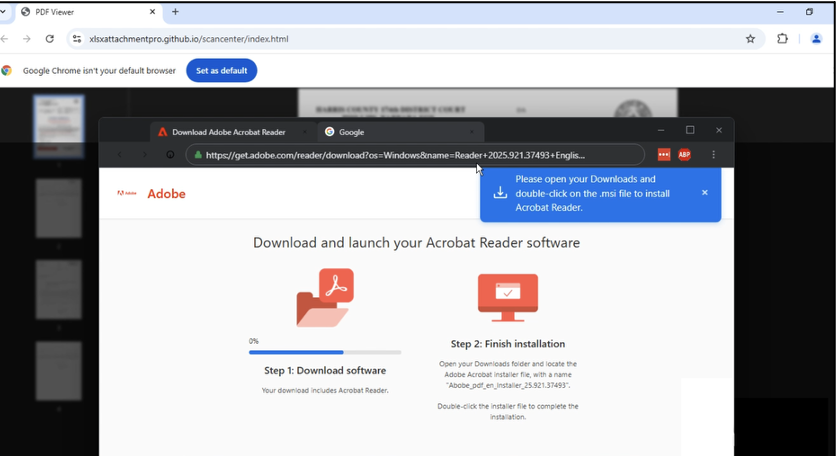Select the Download Adobe Acrobat Reader tab

tap(233, 132)
